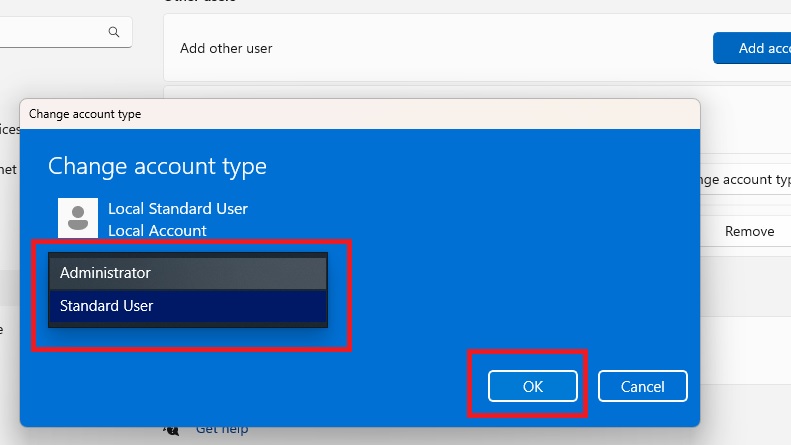
Task: Choose the Standard User option
Action: pyautogui.click(x=188, y=306)
